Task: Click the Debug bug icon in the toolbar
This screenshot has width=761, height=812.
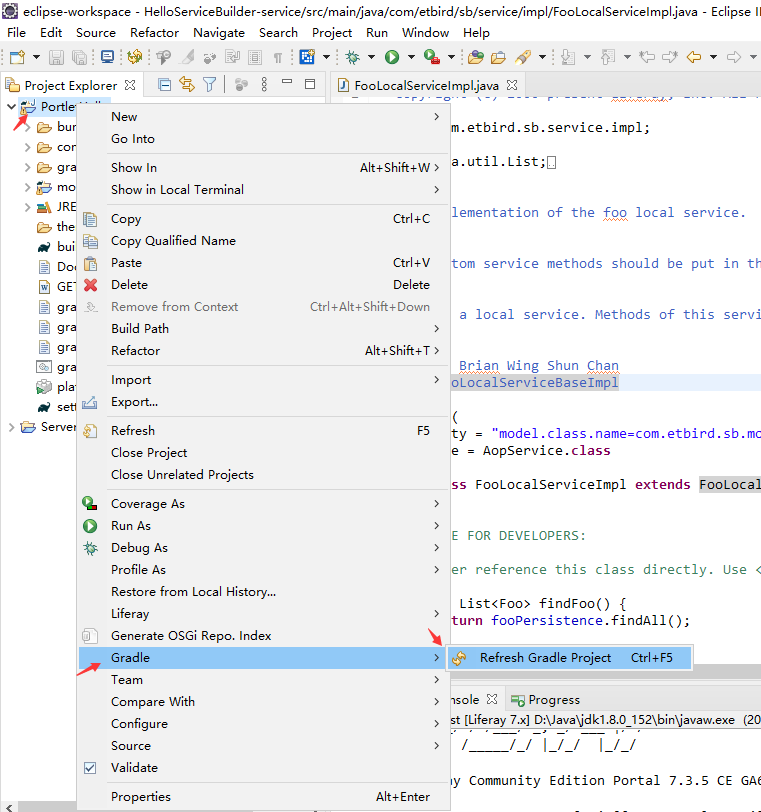Action: (x=353, y=58)
